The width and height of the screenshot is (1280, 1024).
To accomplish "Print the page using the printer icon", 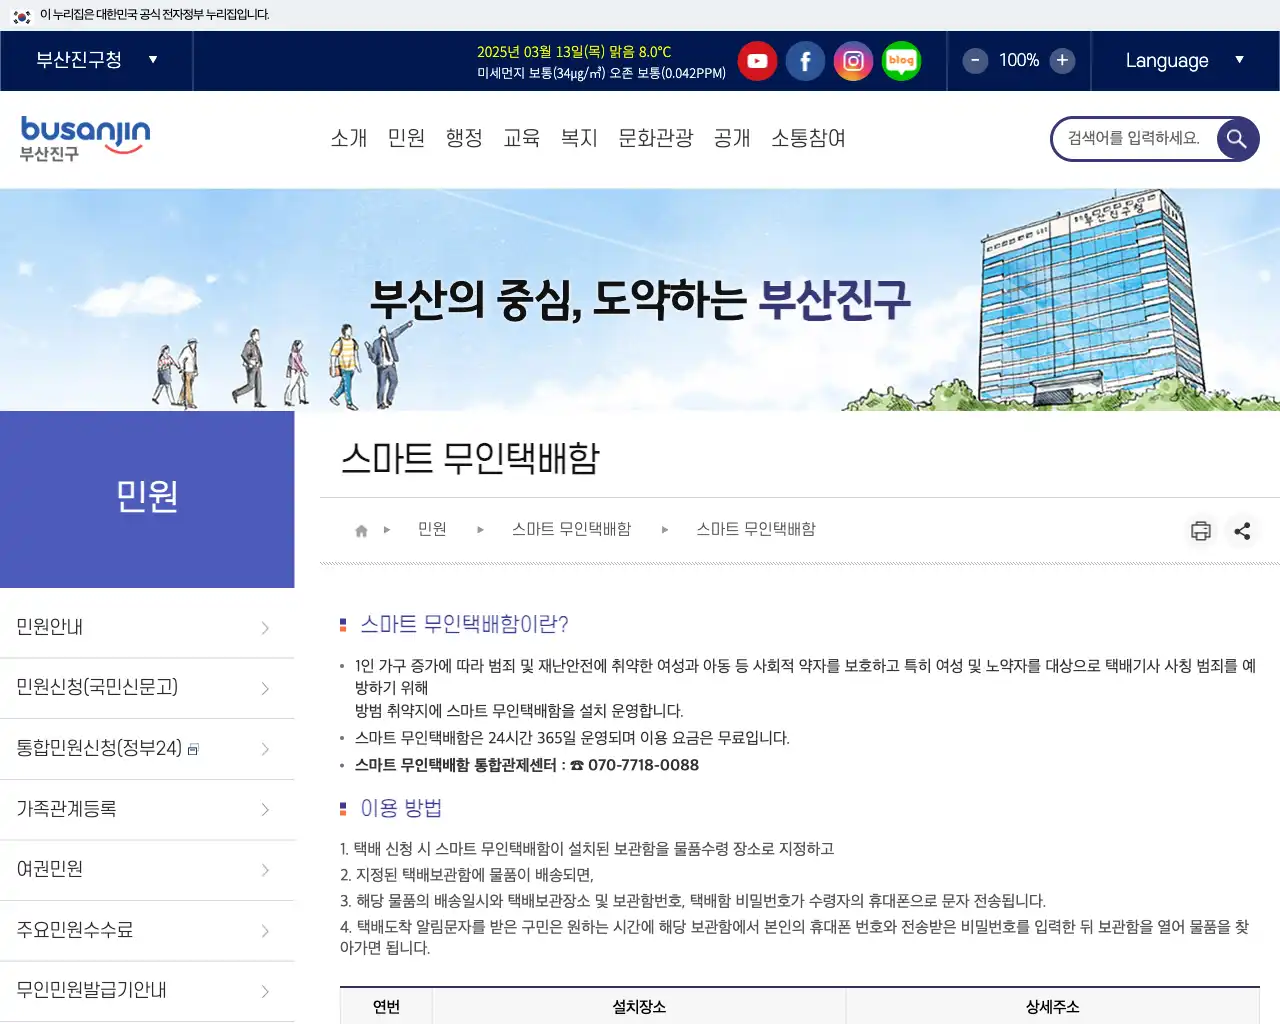I will (1200, 531).
